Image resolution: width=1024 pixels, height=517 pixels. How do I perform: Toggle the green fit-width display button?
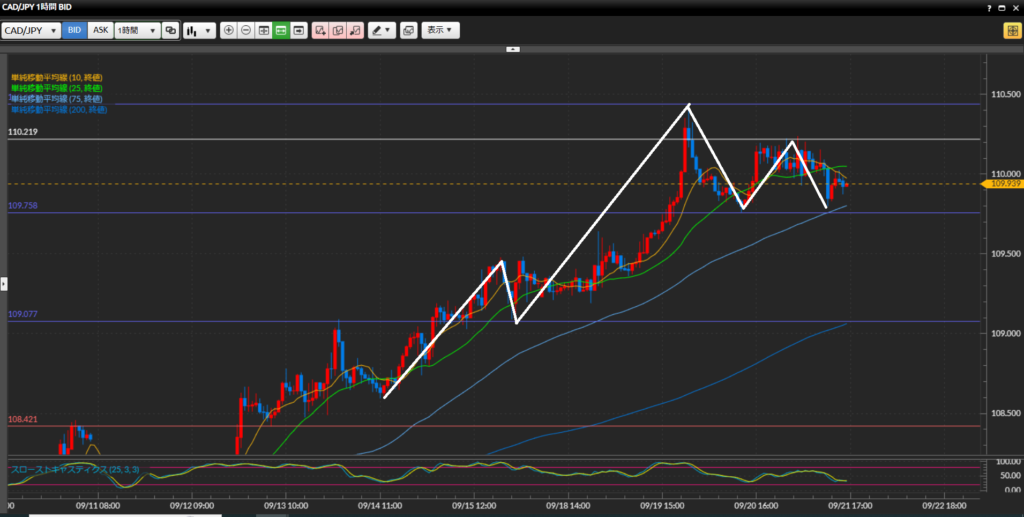click(281, 30)
